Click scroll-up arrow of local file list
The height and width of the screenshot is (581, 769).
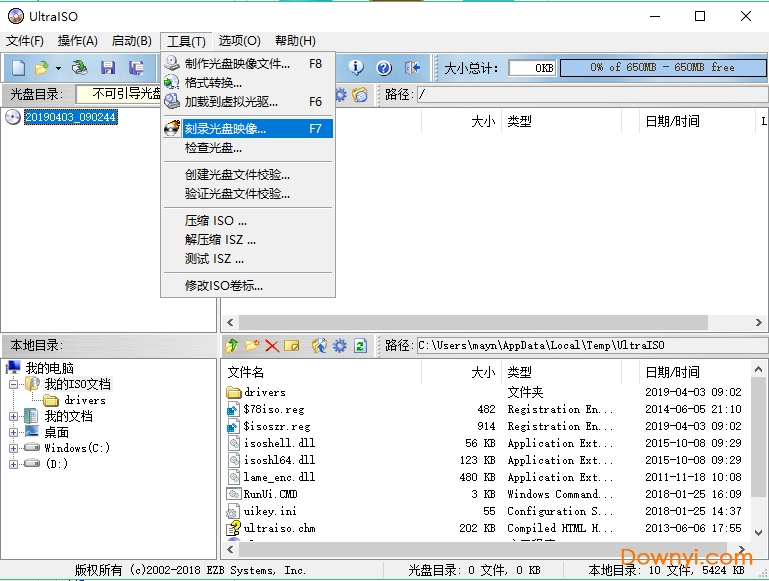click(758, 369)
